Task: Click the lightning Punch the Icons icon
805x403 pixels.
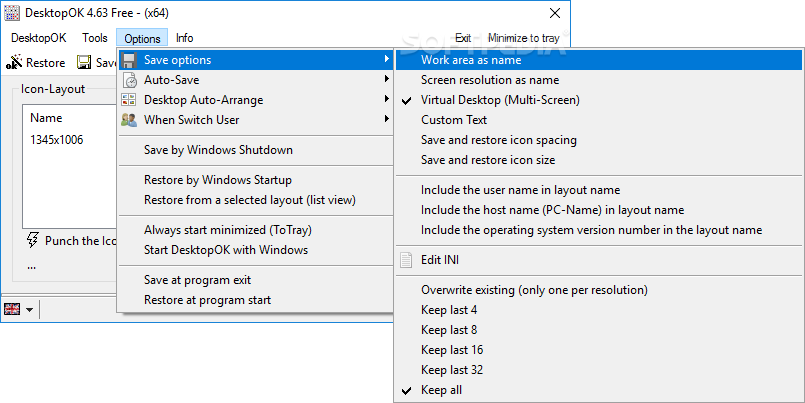Action: (x=33, y=240)
